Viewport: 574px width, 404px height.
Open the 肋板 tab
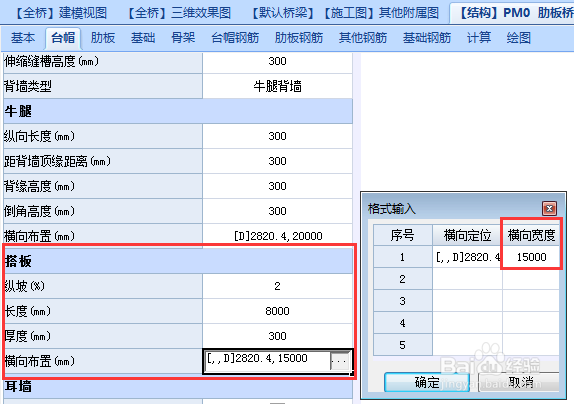tap(103, 38)
